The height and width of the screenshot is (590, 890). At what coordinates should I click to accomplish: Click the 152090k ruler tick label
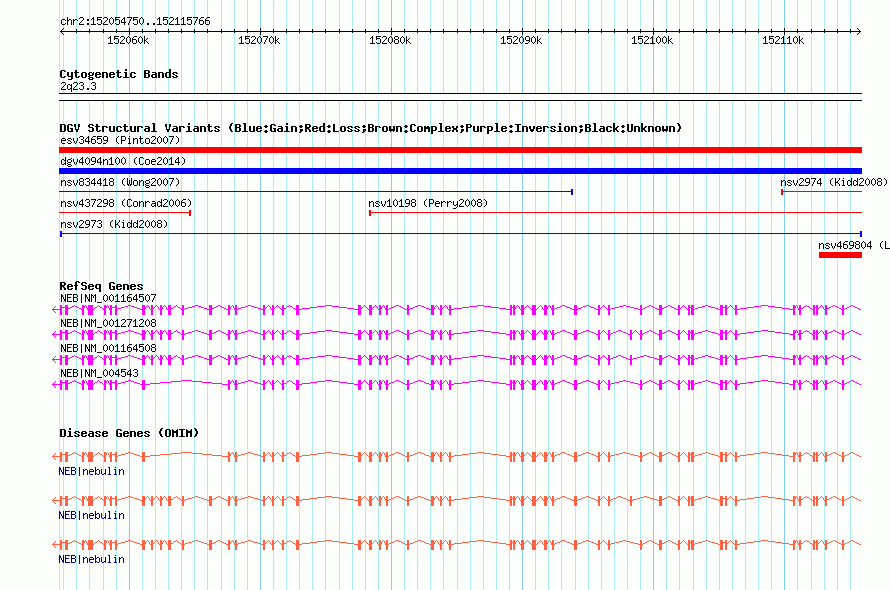point(521,40)
